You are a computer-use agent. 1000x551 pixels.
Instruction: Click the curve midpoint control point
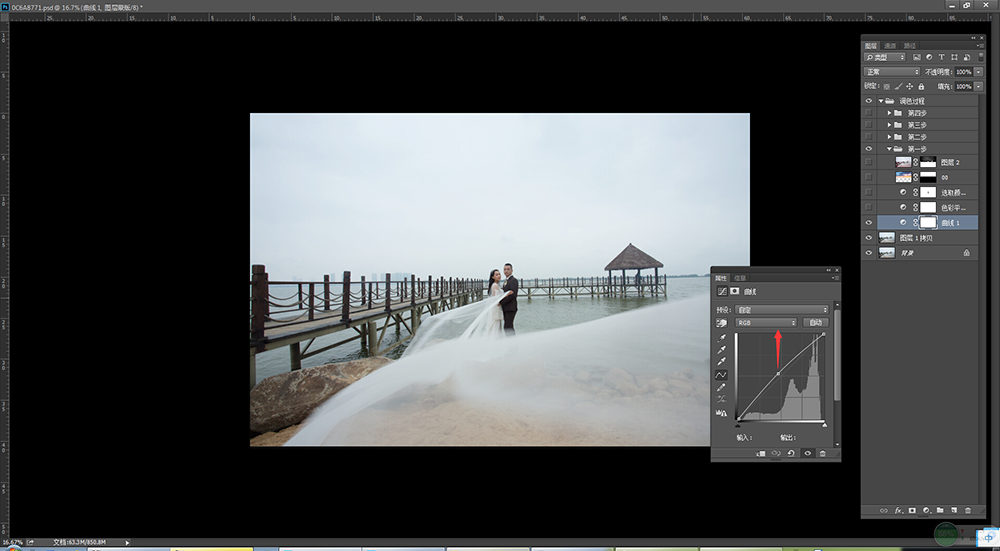click(778, 374)
